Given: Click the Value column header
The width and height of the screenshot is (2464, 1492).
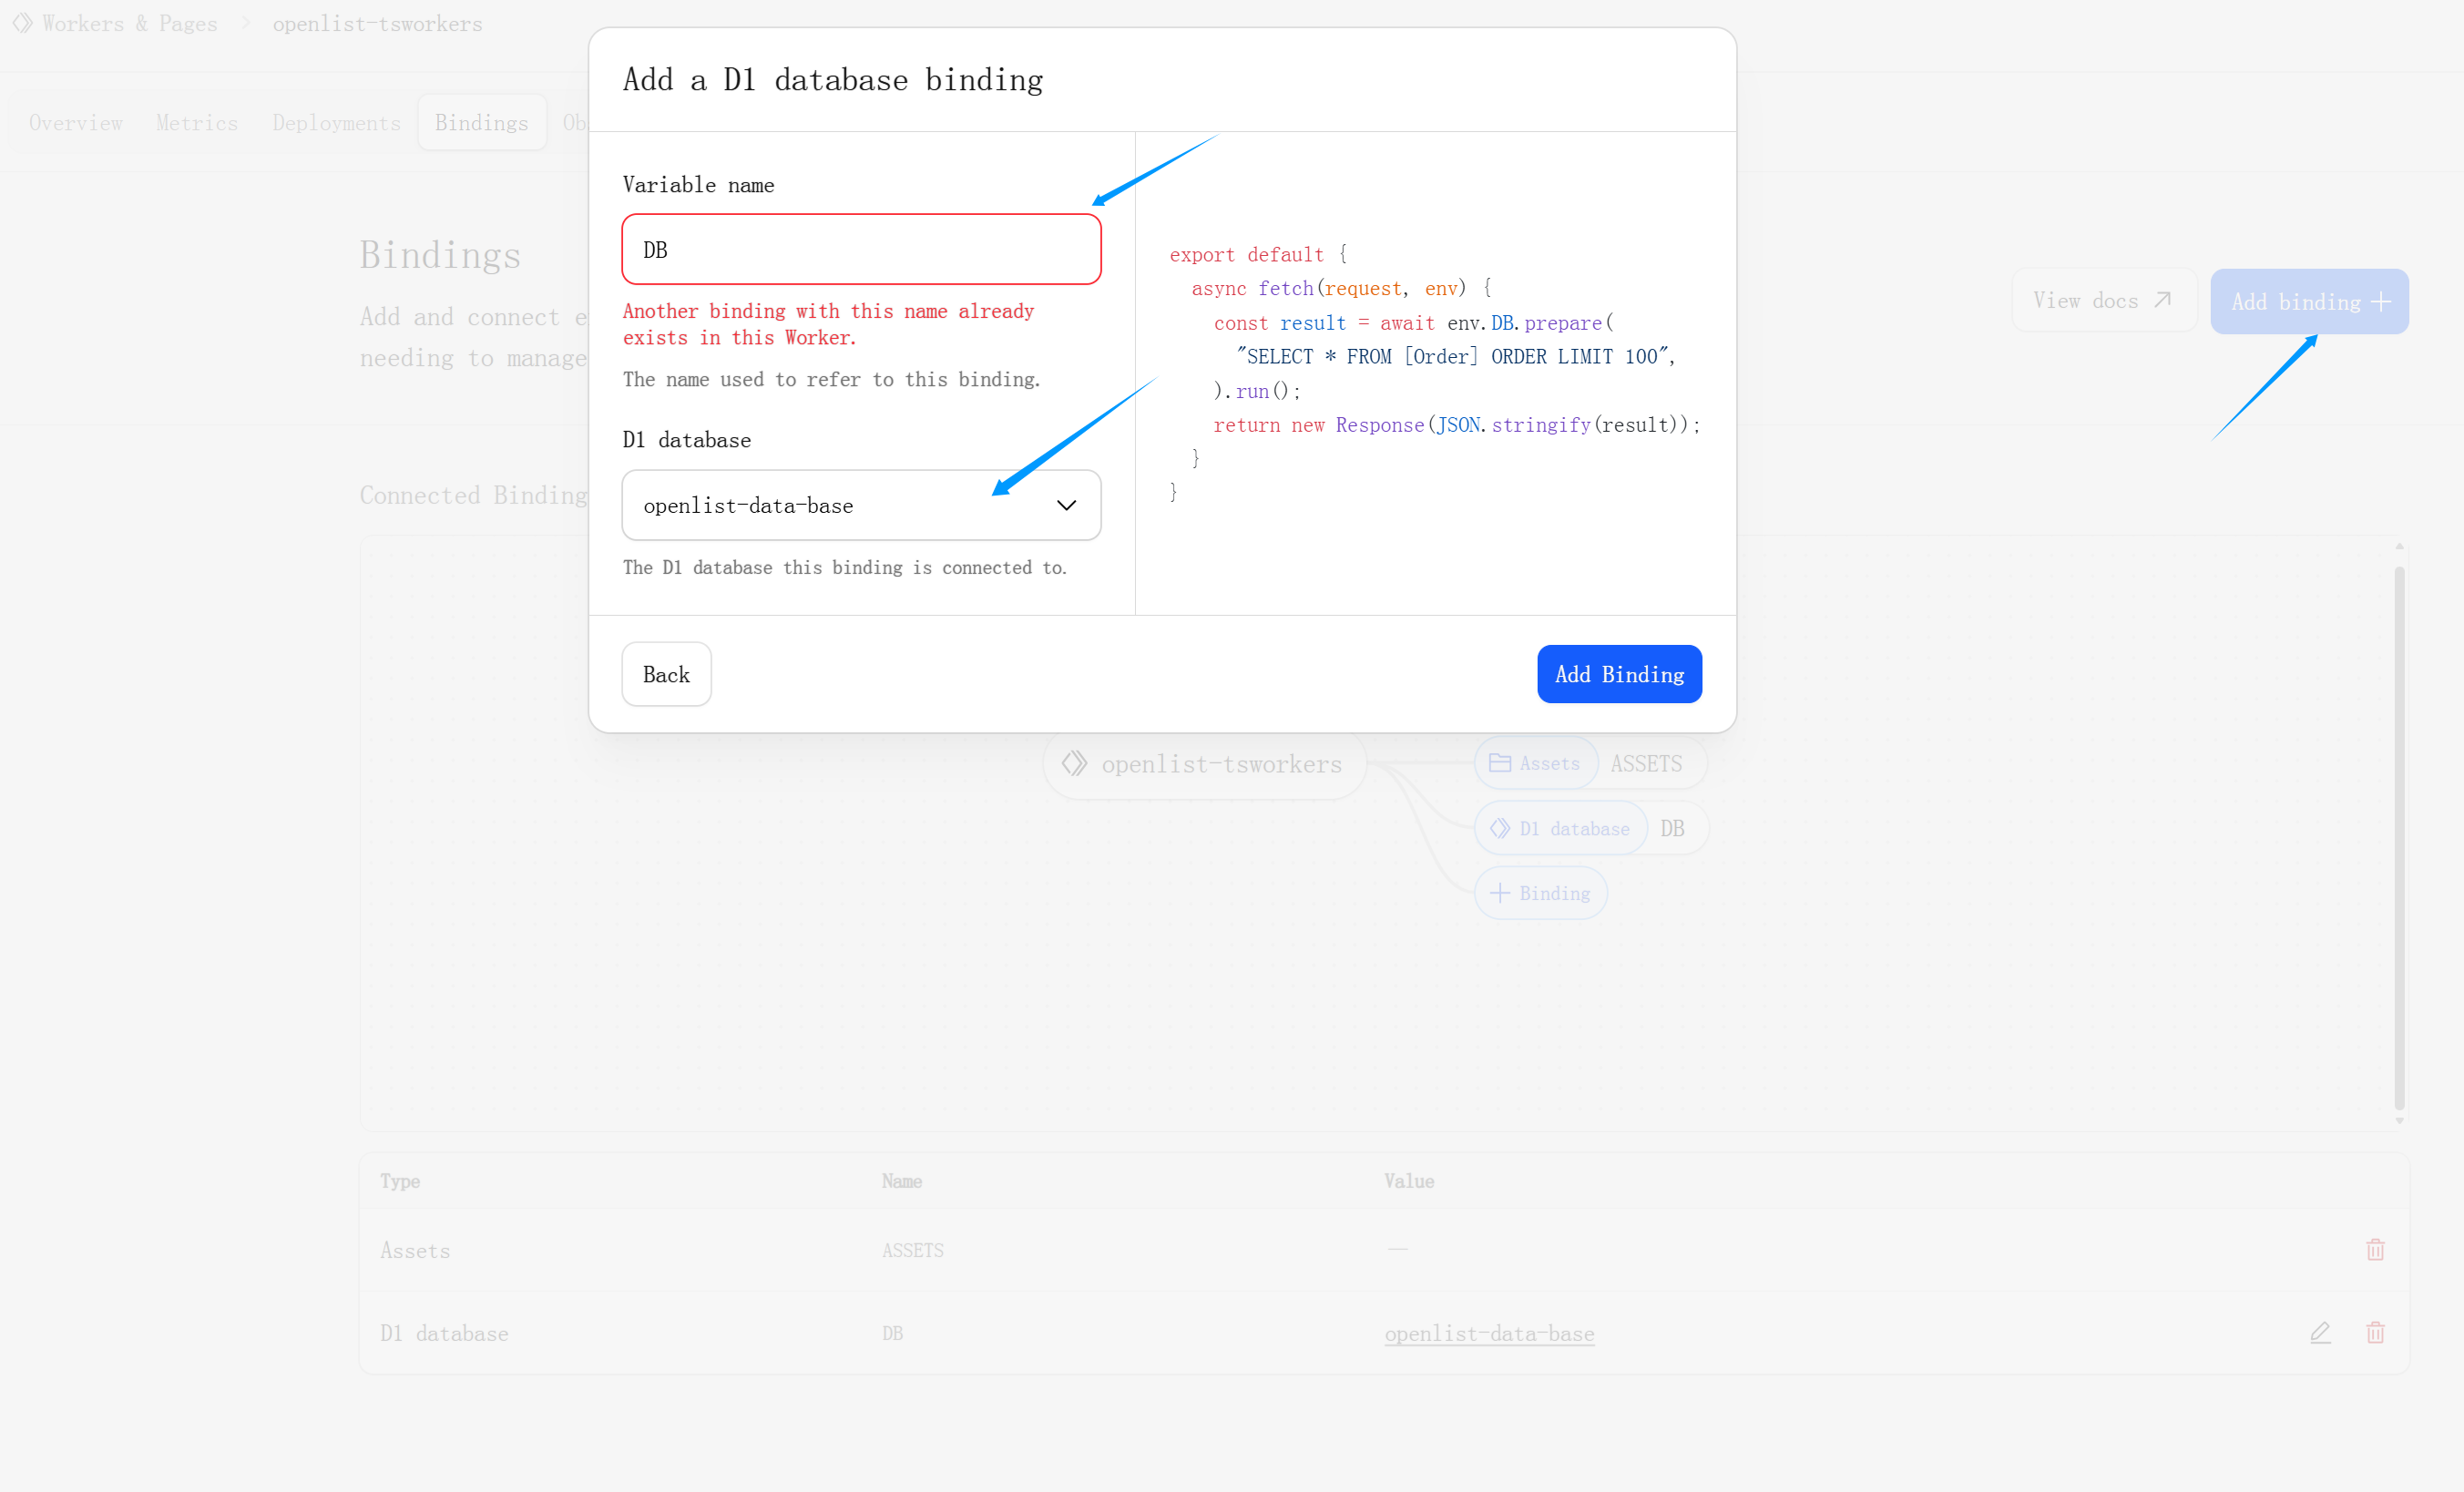Looking at the screenshot, I should [x=1409, y=1181].
